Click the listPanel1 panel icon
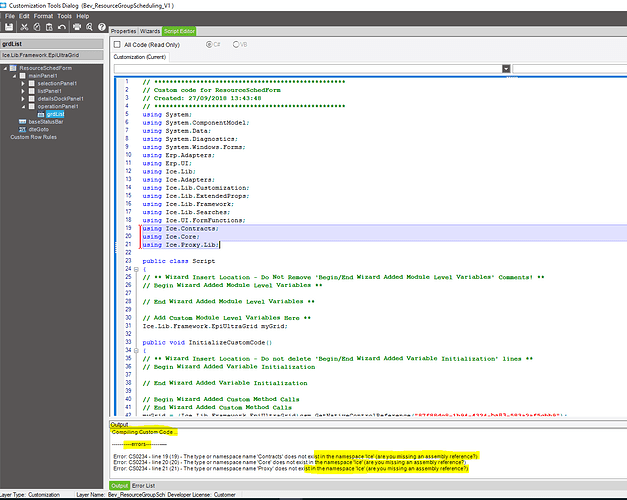Image resolution: width=627 pixels, height=500 pixels. [32, 91]
